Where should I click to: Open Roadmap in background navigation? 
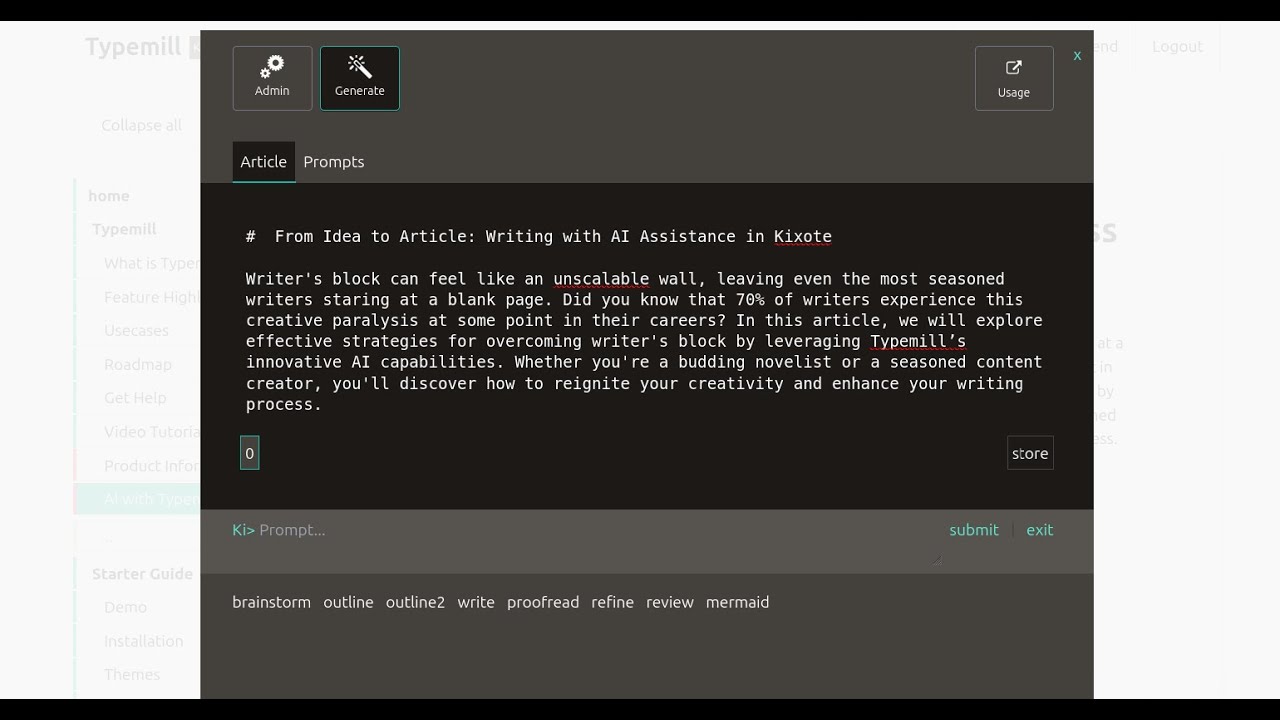[138, 364]
